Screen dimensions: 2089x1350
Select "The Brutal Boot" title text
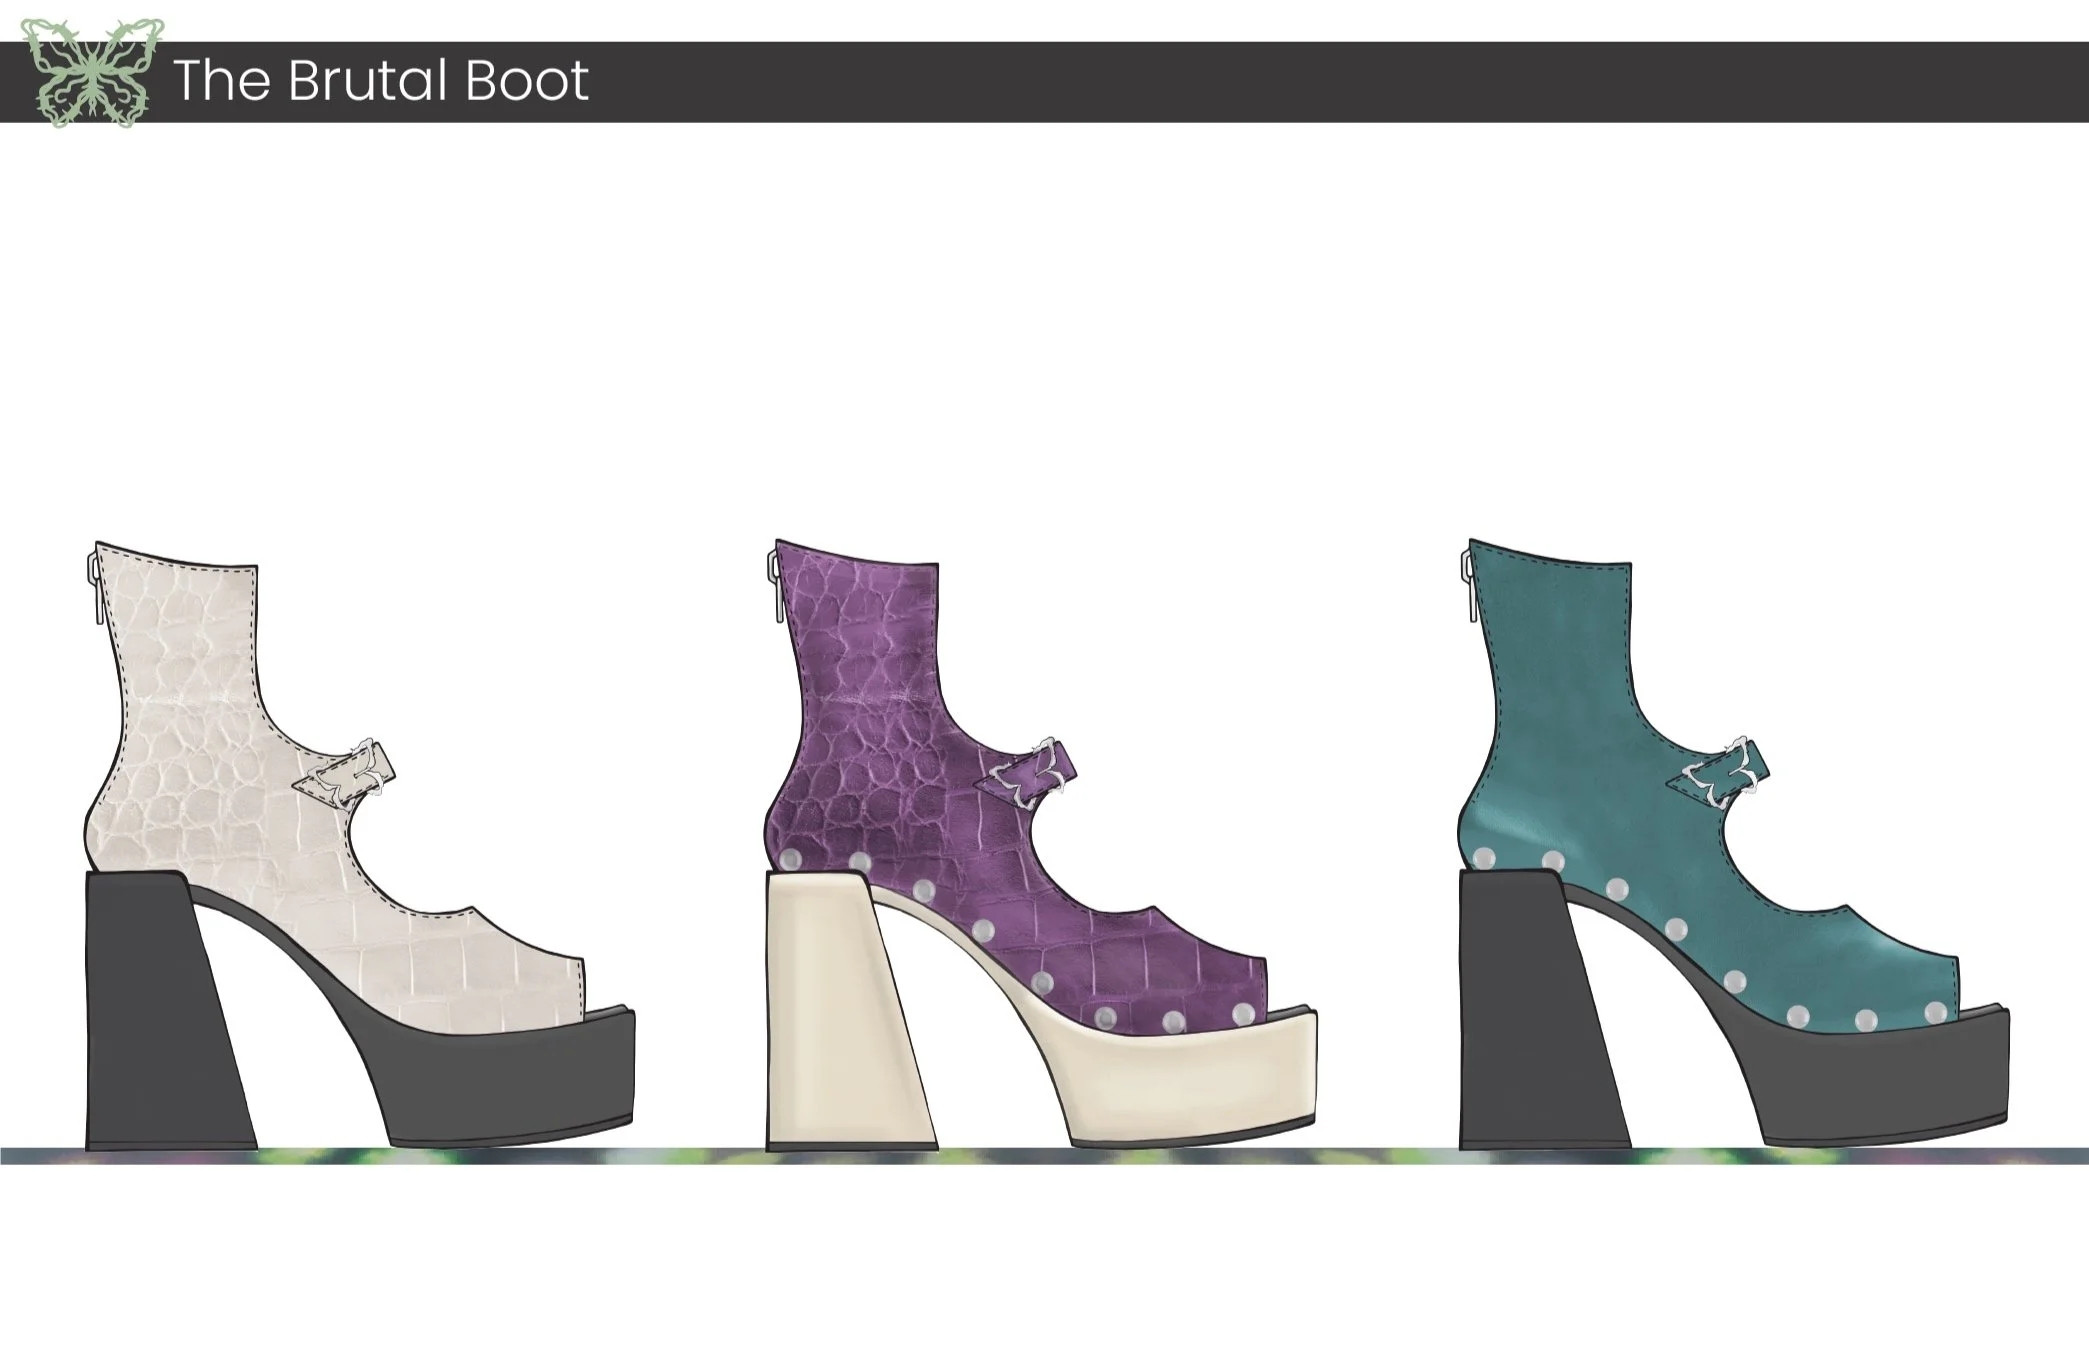click(x=381, y=81)
